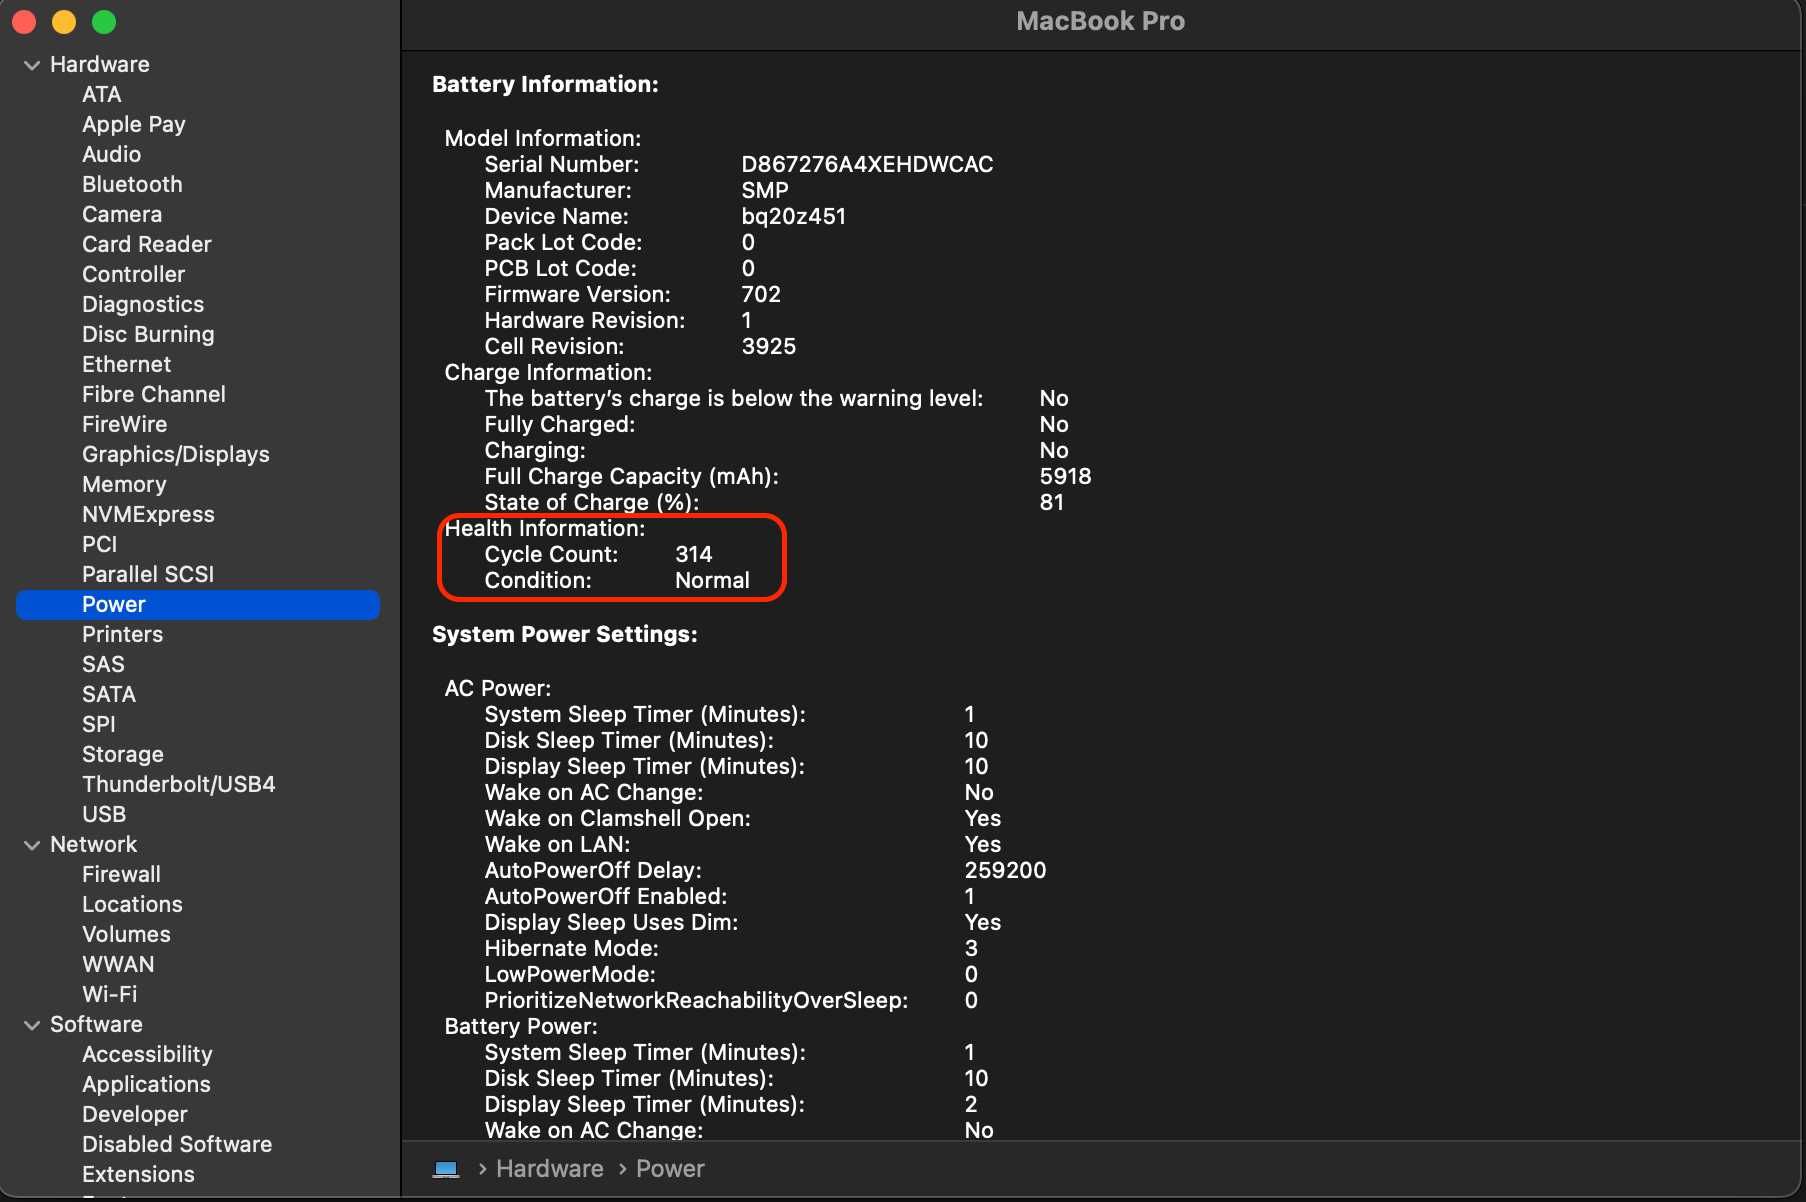Select Disabled Software in the sidebar
The width and height of the screenshot is (1806, 1202).
point(177,1145)
